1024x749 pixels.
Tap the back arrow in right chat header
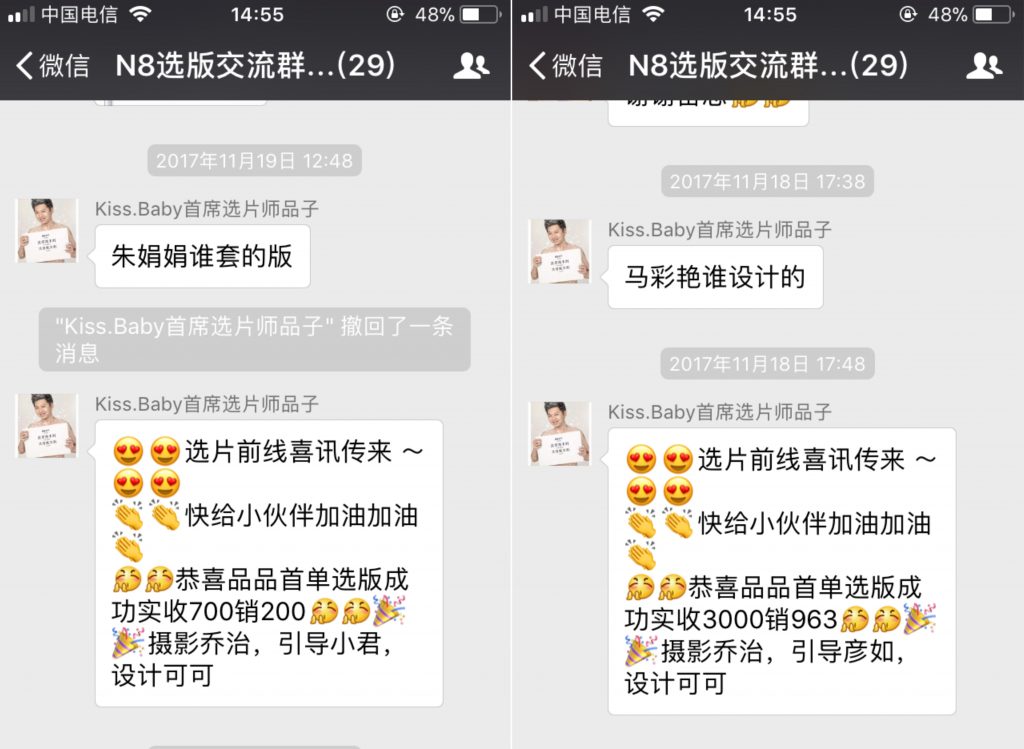(x=537, y=65)
